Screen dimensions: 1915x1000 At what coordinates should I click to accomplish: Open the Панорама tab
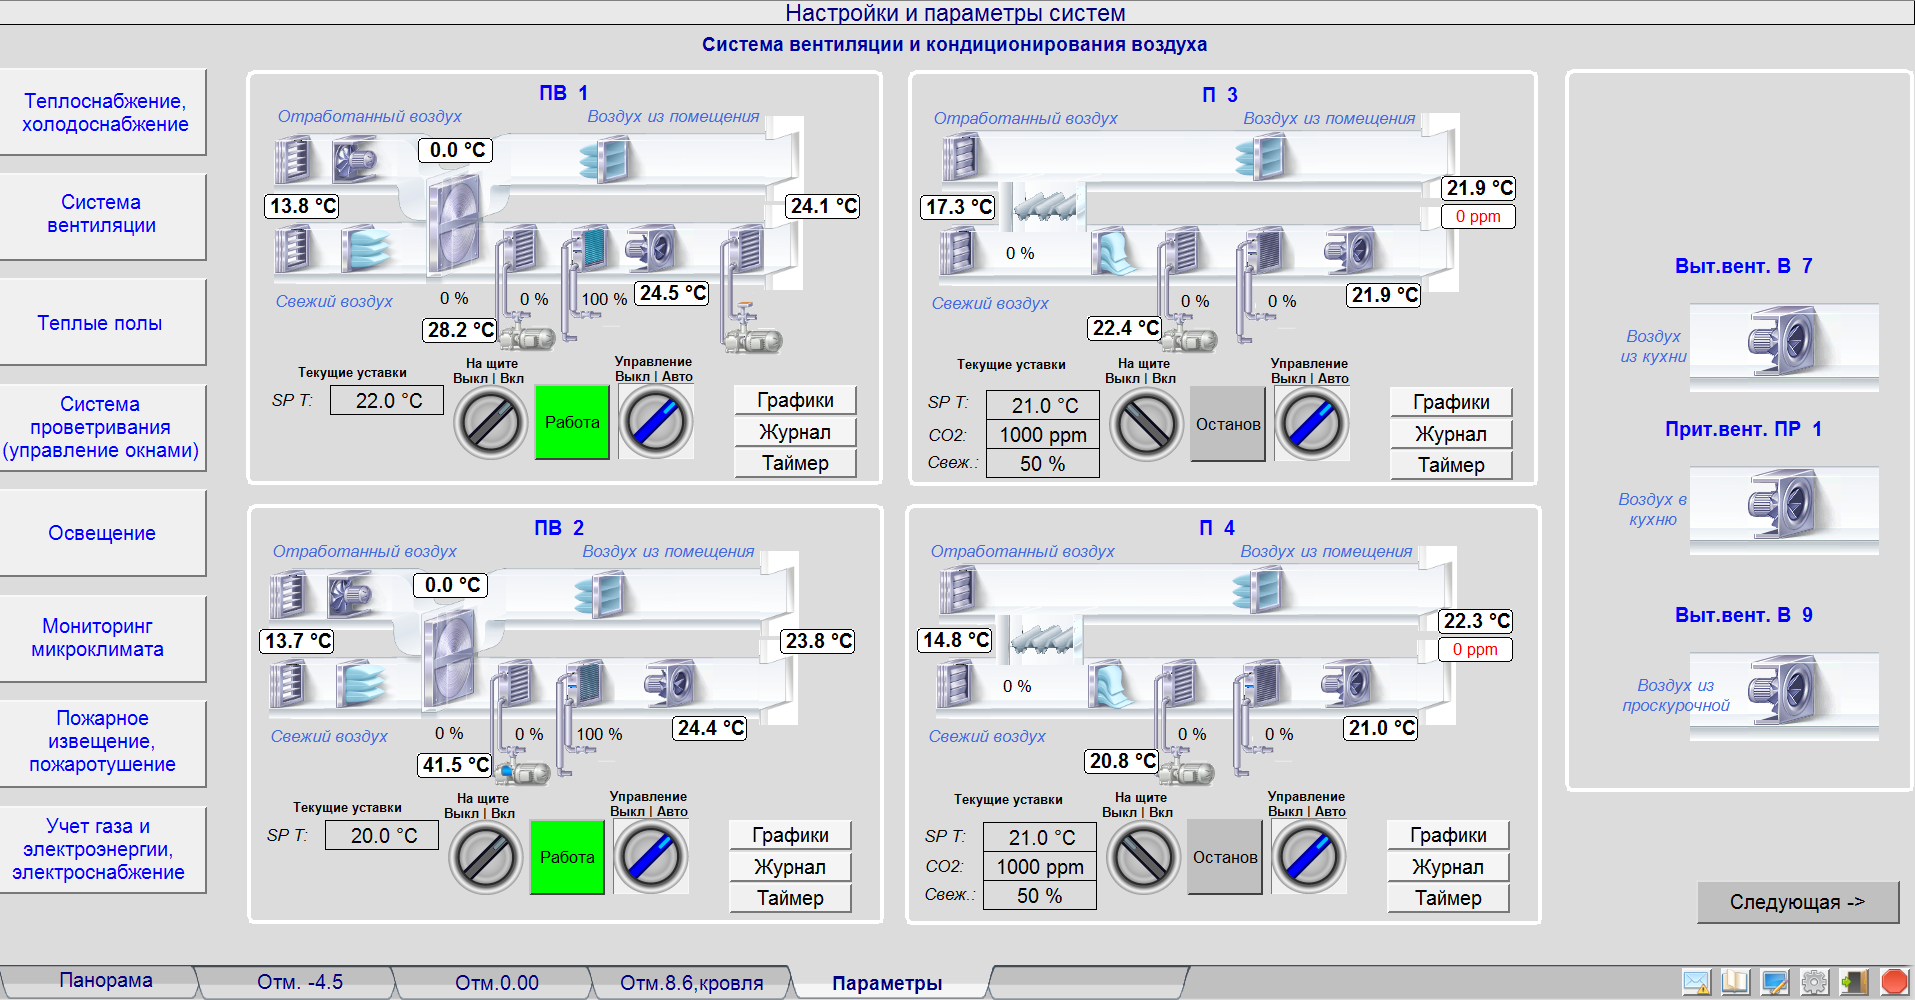tap(105, 980)
